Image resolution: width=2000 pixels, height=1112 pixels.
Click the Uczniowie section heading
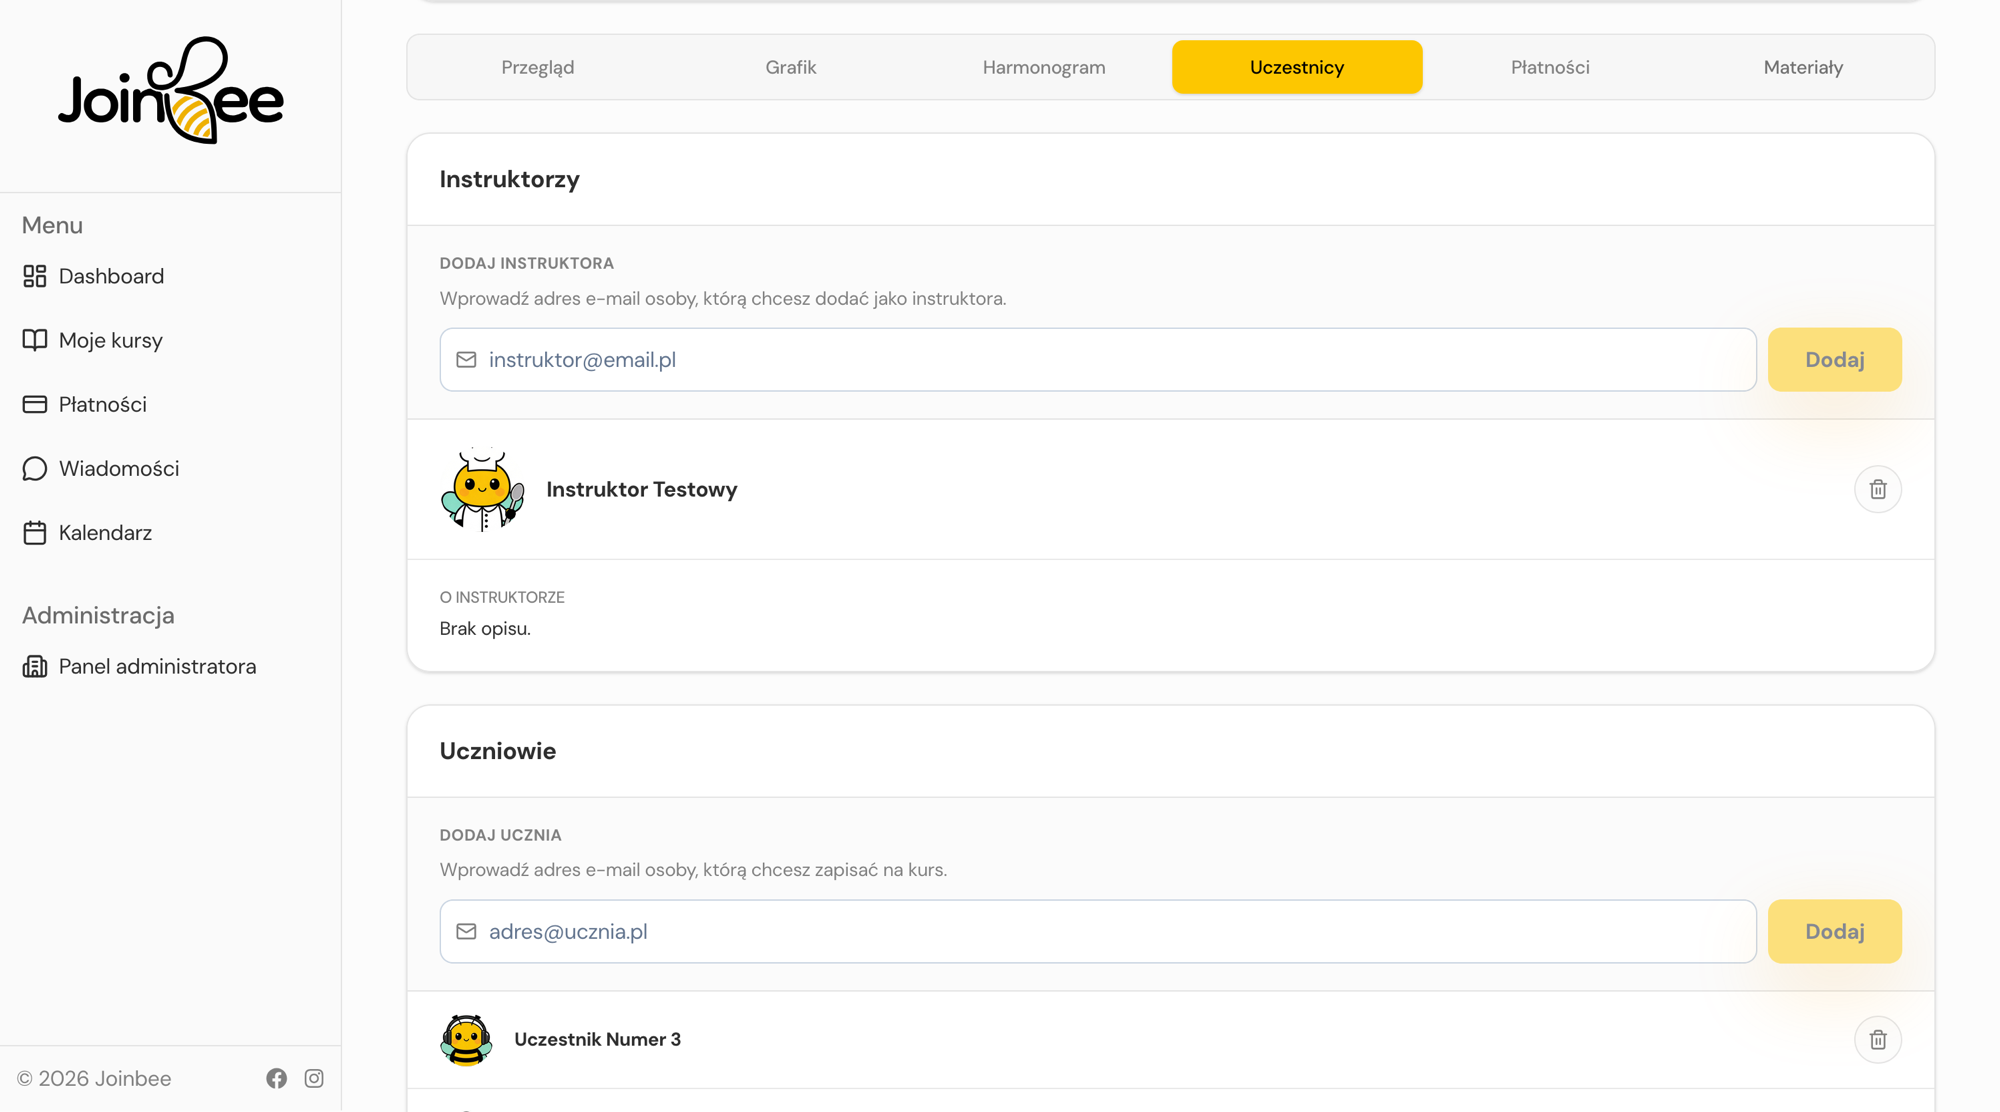(x=498, y=751)
